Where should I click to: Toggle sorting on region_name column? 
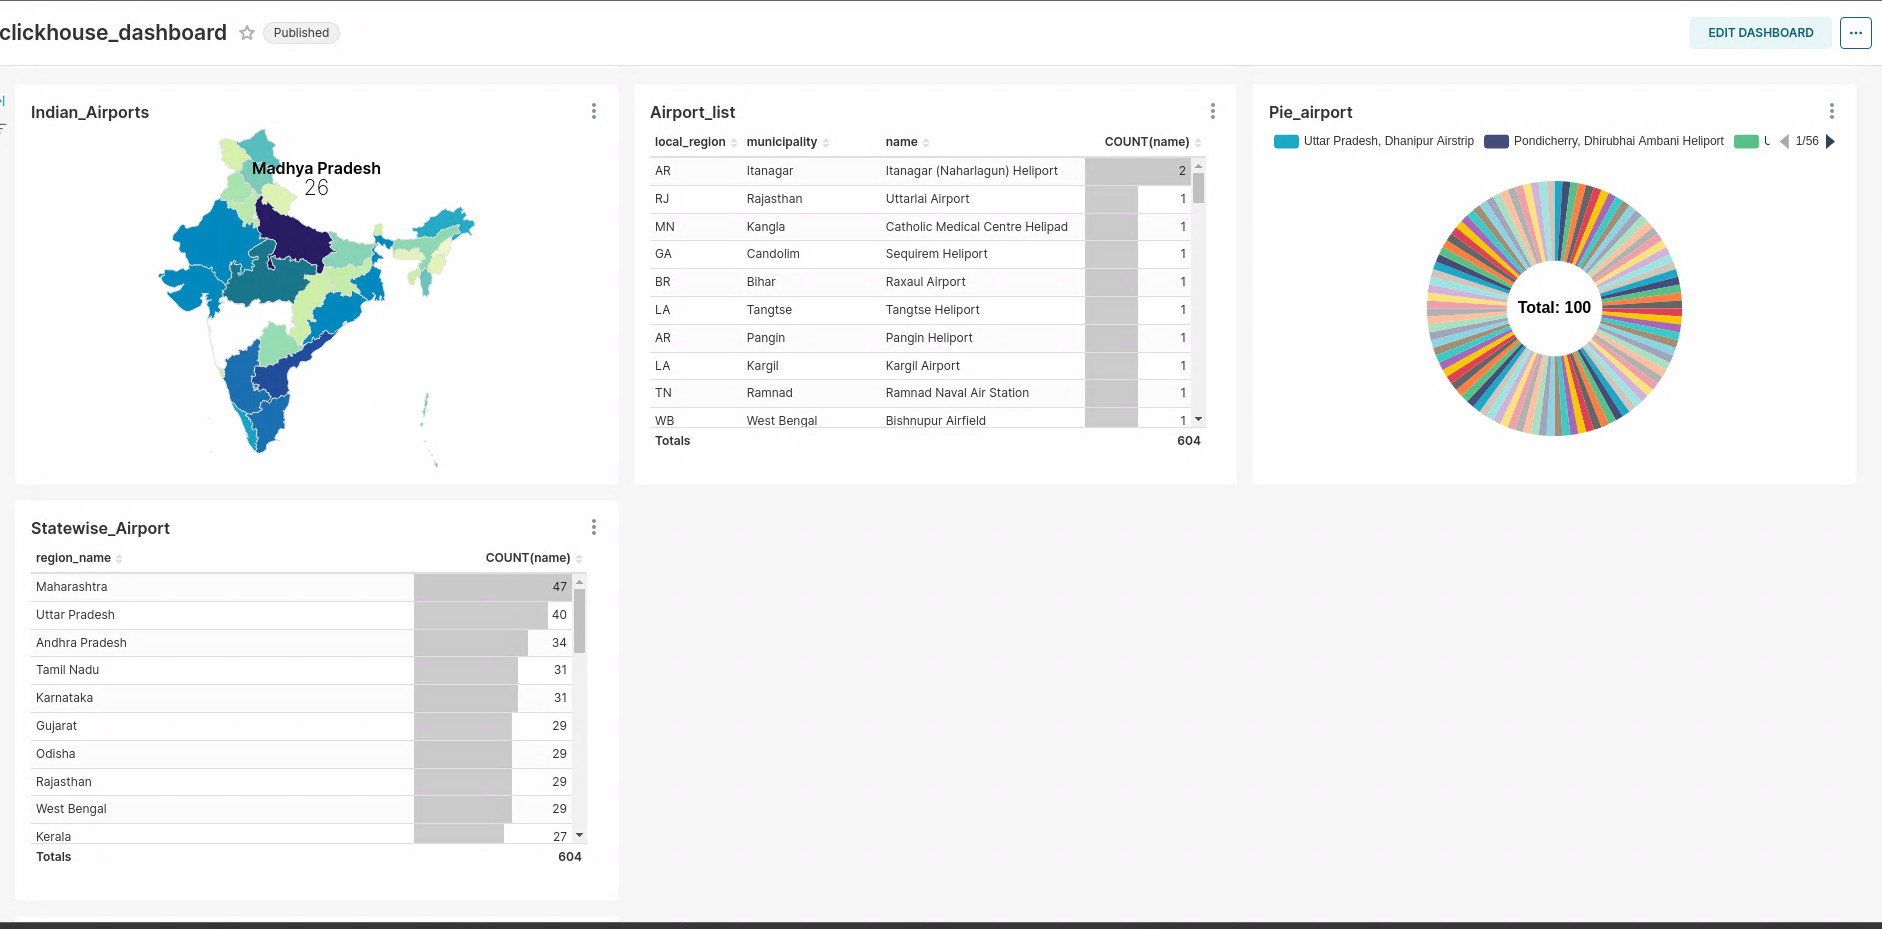[119, 558]
